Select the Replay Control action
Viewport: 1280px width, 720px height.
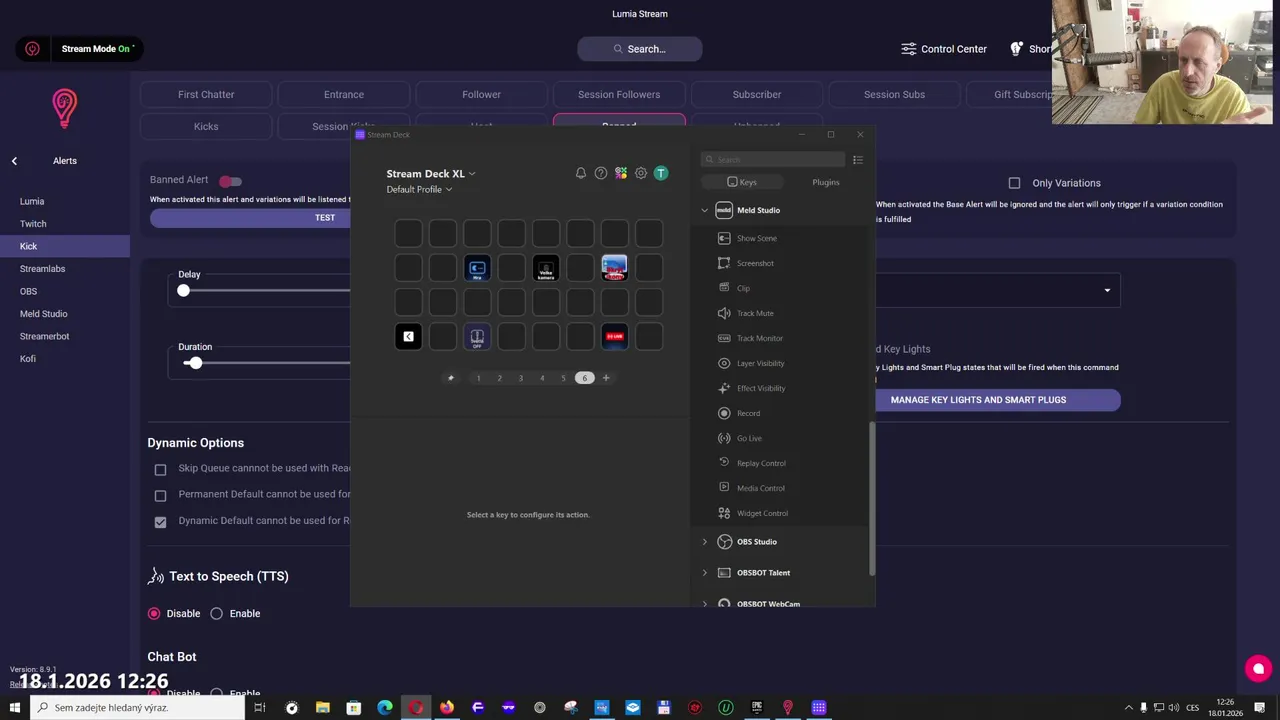[761, 463]
